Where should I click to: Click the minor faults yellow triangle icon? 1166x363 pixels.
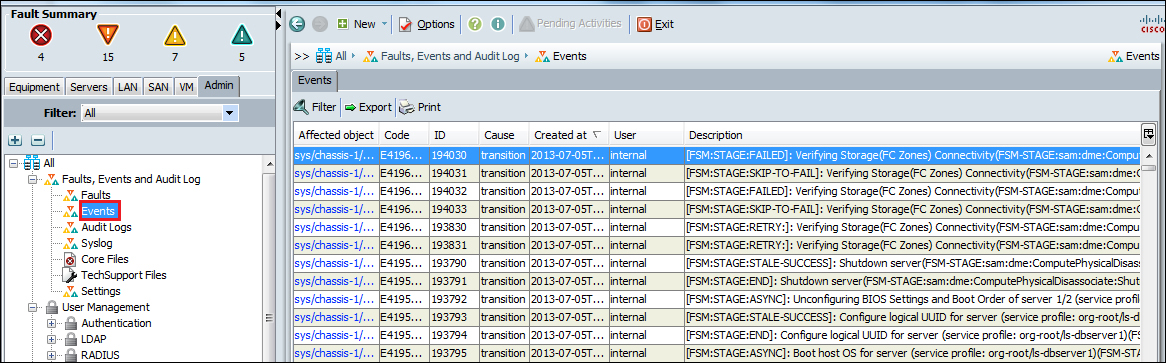tap(175, 35)
